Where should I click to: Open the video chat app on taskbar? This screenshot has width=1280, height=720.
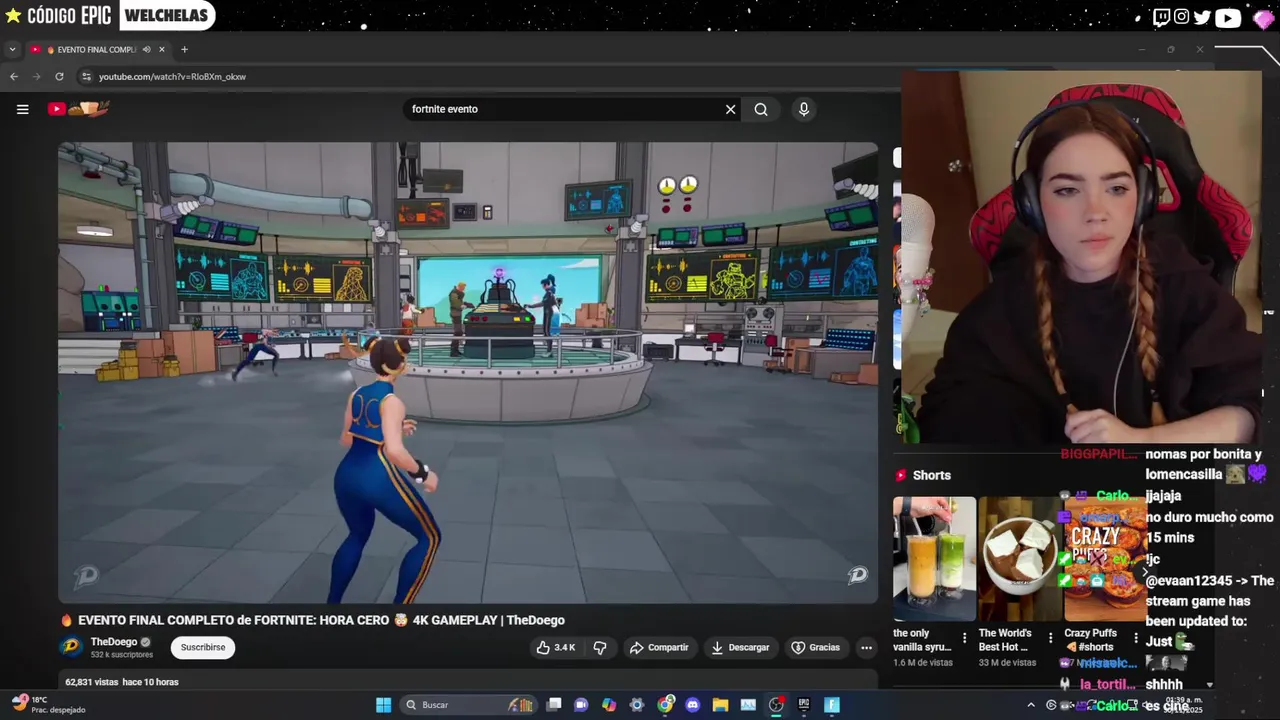tap(581, 705)
